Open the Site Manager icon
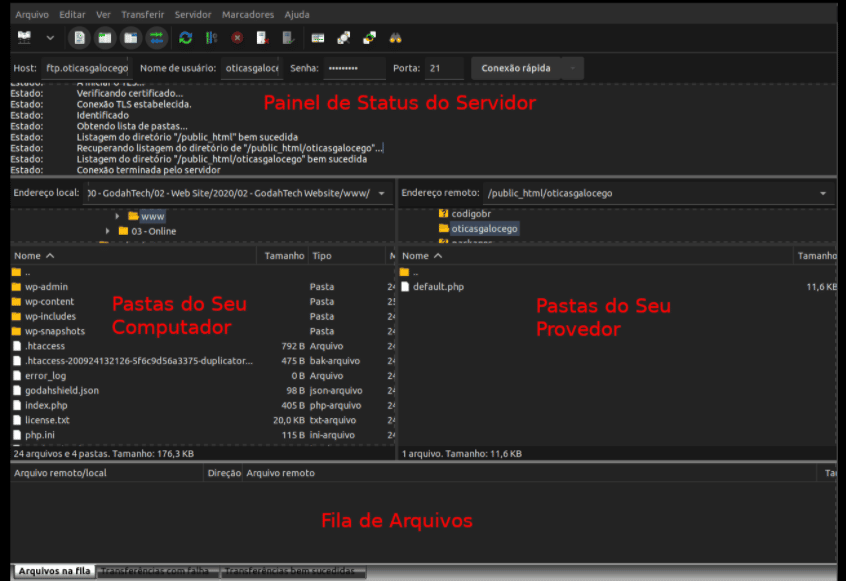This screenshot has width=846, height=581. [24, 38]
